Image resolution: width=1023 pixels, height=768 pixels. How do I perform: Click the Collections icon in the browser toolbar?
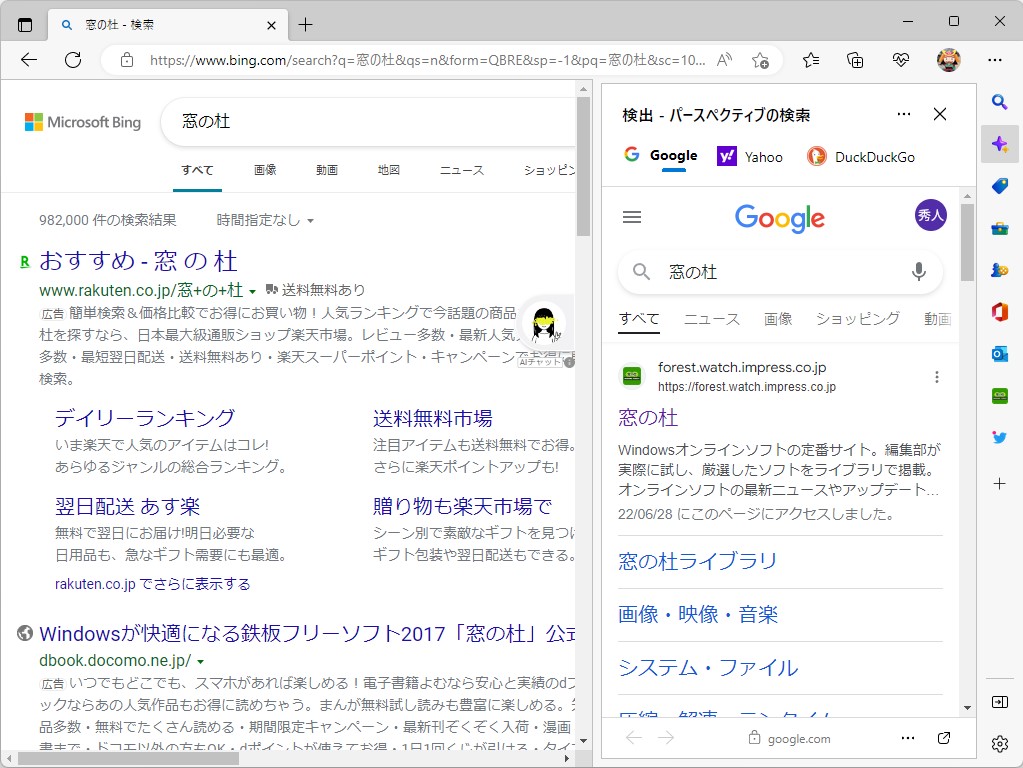tap(855, 60)
